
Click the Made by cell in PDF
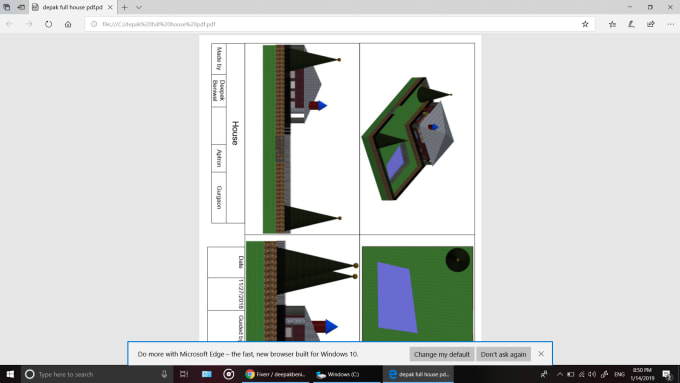219,58
